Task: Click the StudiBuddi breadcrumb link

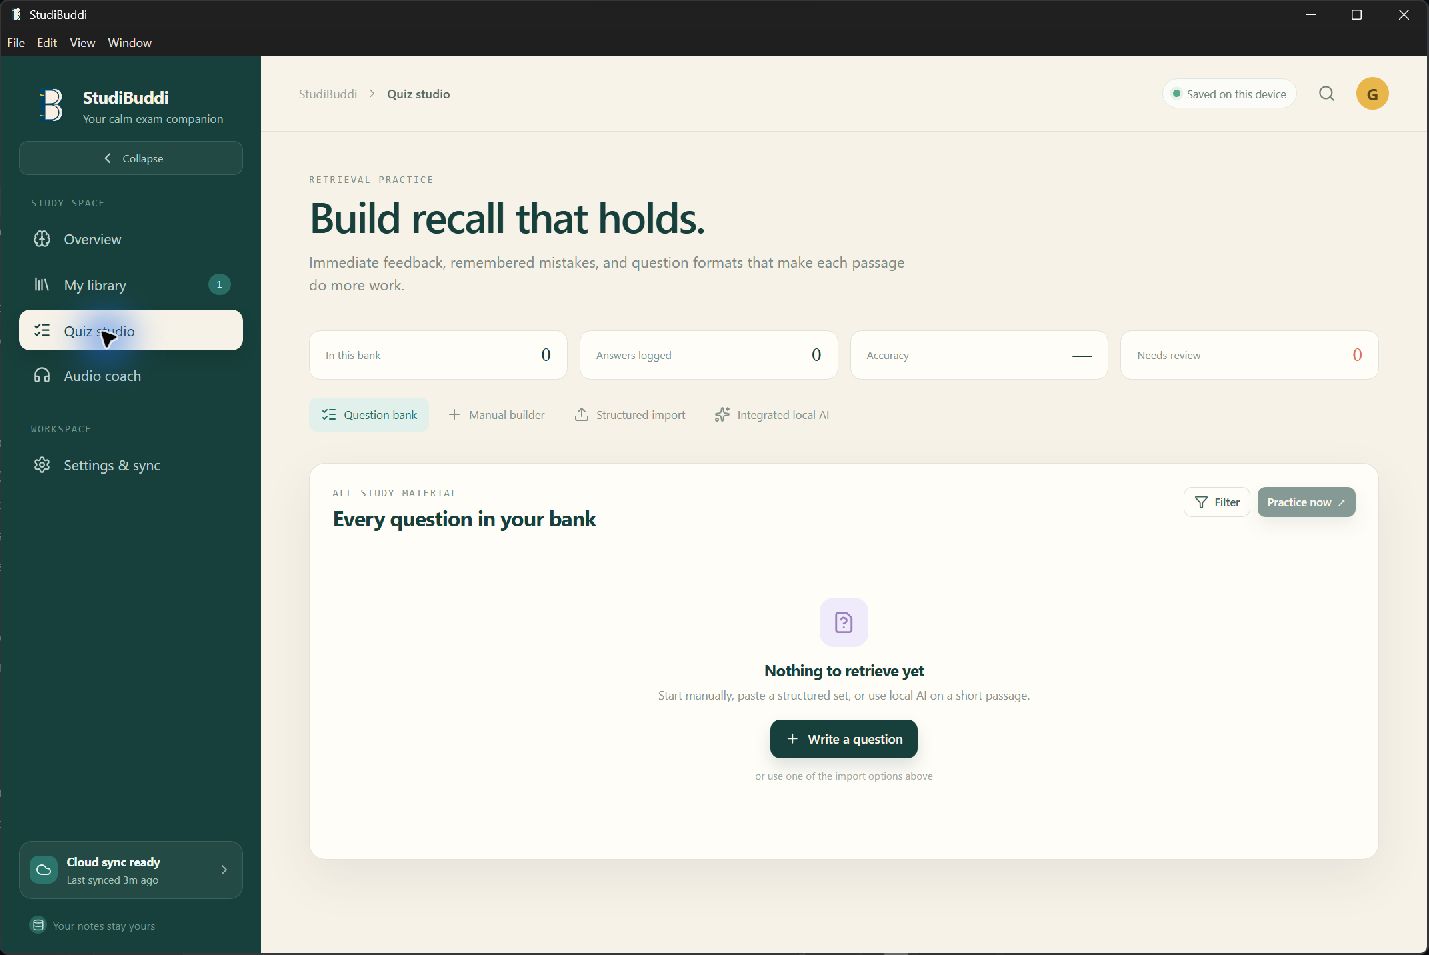Action: [x=328, y=94]
